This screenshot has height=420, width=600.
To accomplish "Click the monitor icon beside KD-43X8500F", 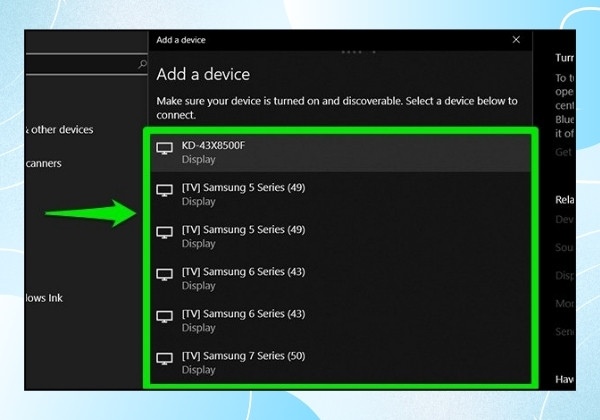I will click(165, 148).
